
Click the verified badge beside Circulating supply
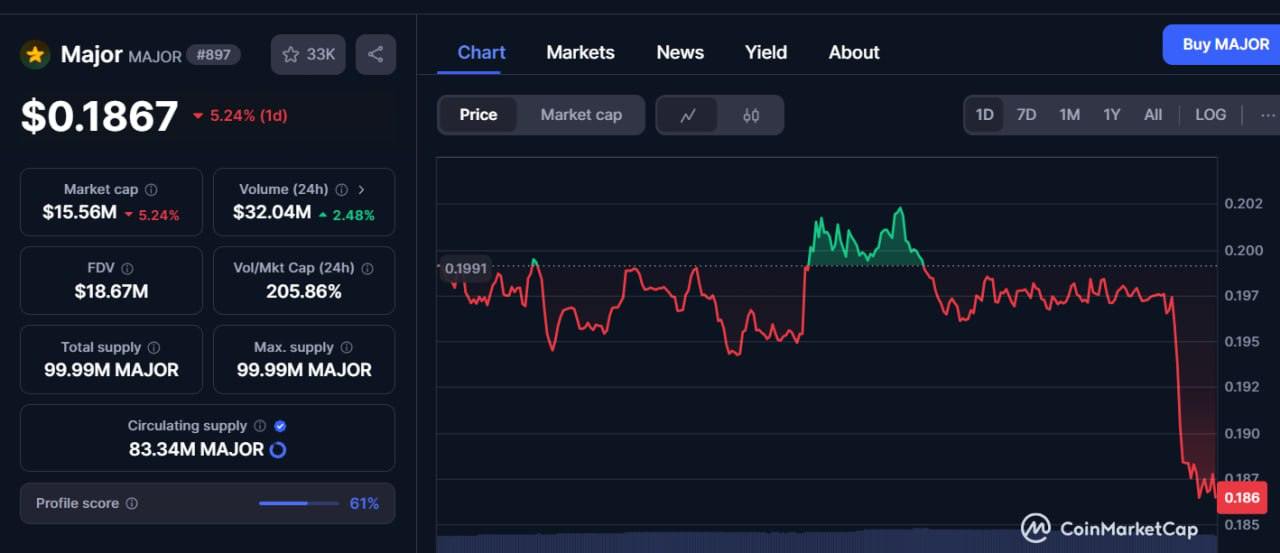click(280, 426)
